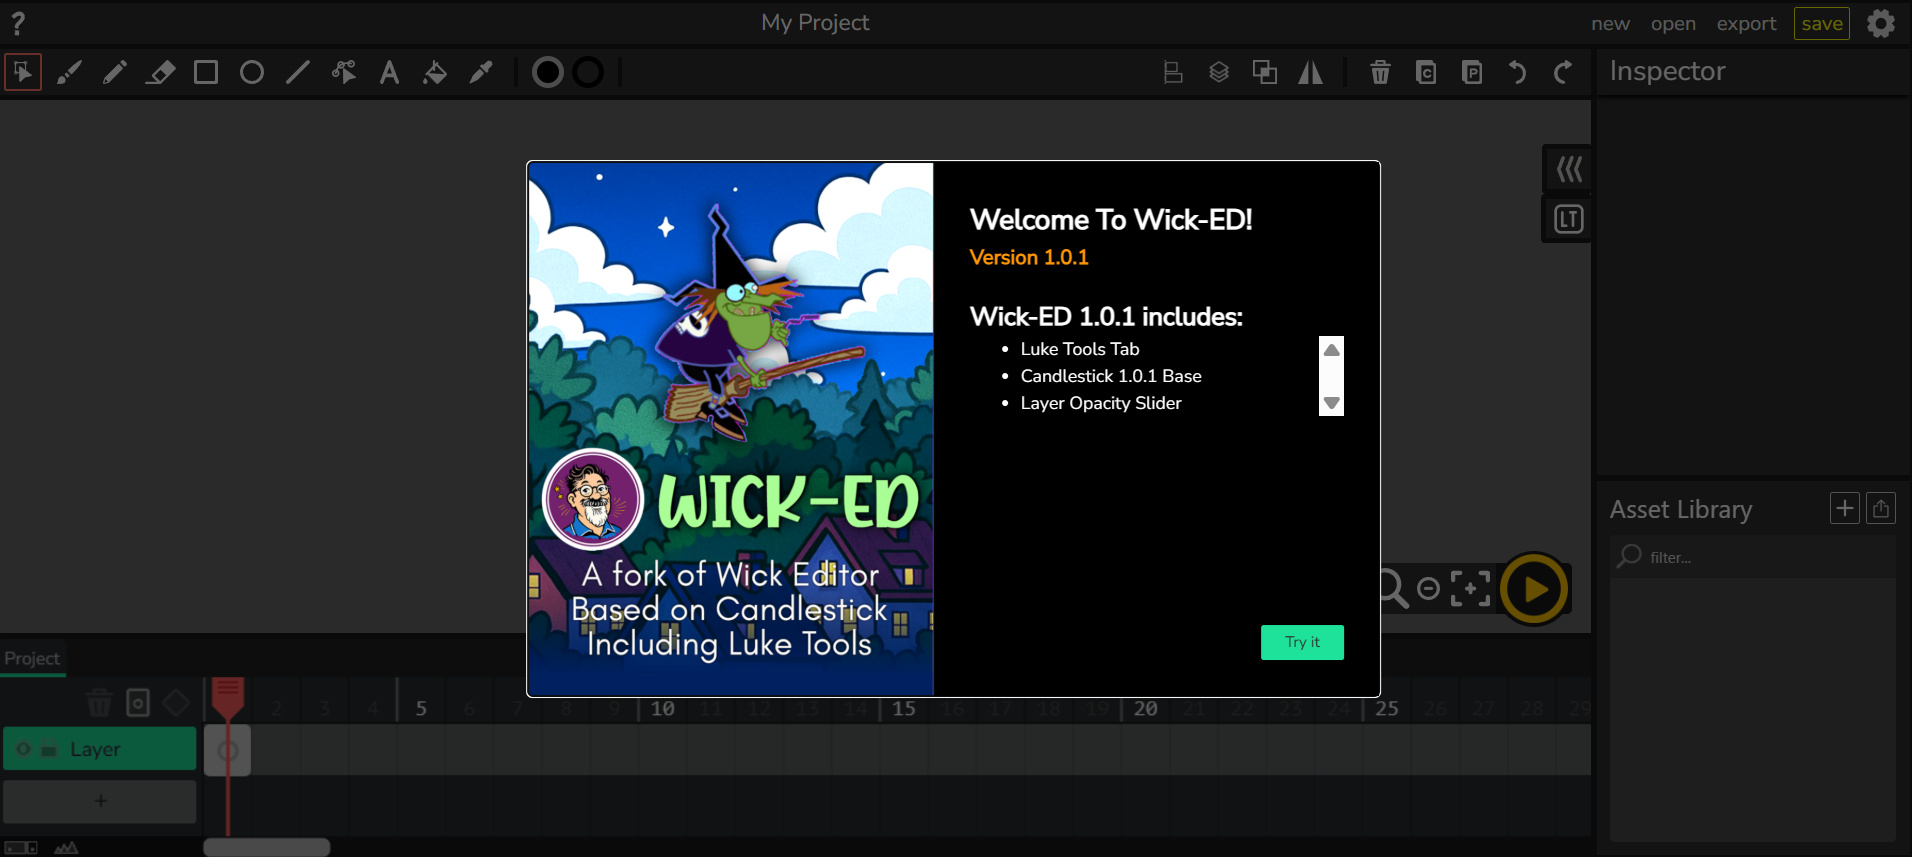The image size is (1912, 857).
Task: Select the Fill Bucket tool
Action: (x=435, y=72)
